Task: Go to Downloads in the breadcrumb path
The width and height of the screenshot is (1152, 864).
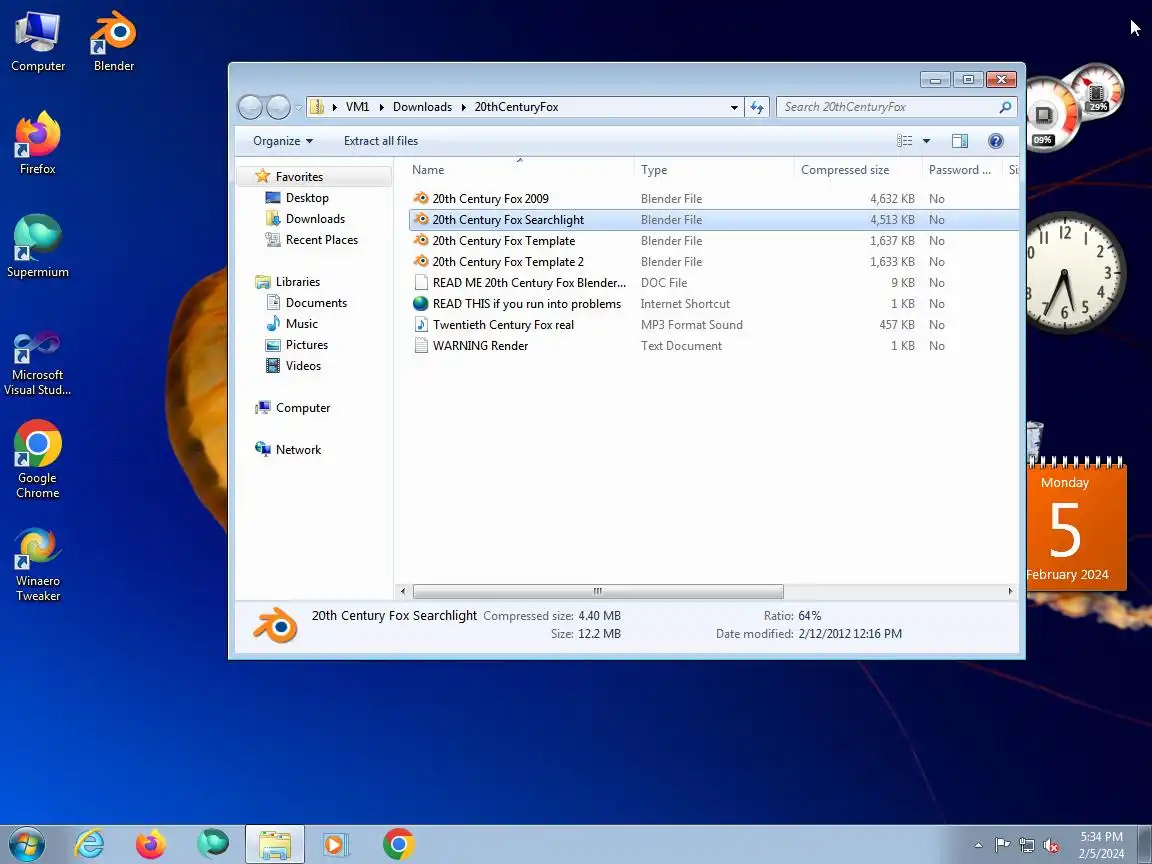Action: pyautogui.click(x=422, y=107)
